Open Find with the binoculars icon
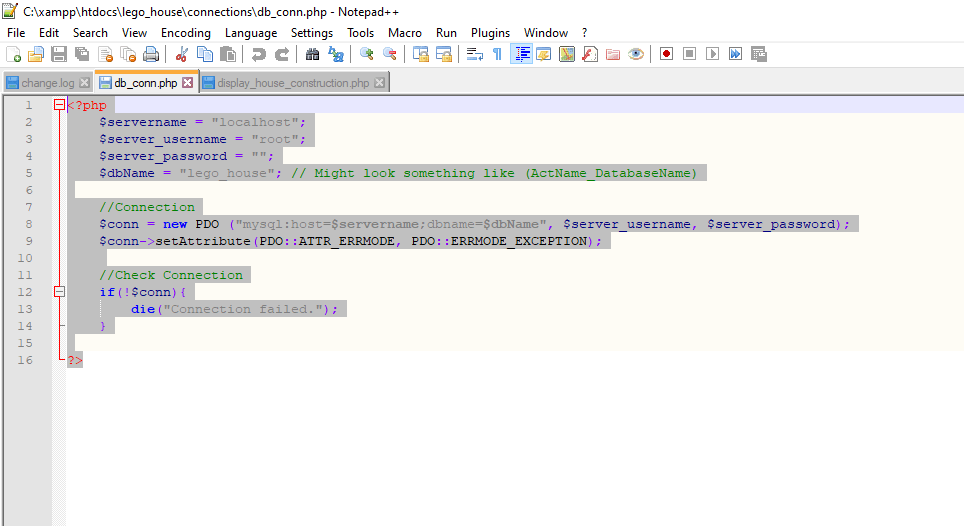The image size is (964, 526). 312,54
